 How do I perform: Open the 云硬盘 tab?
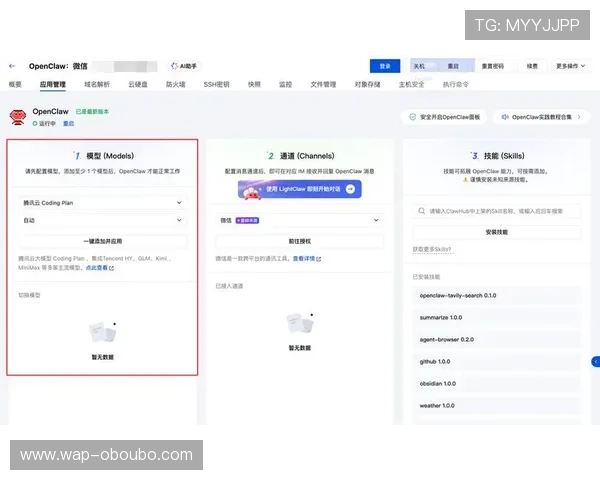[x=138, y=84]
